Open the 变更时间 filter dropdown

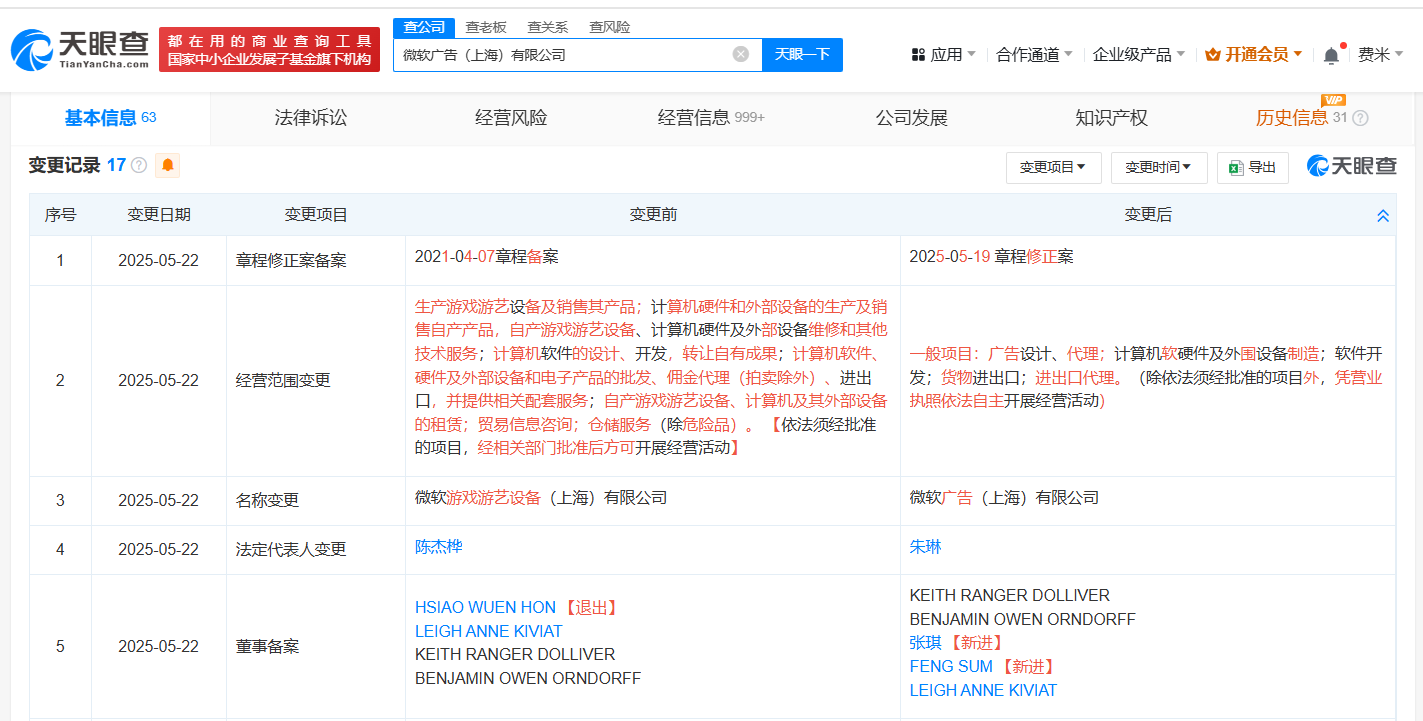[1158, 168]
